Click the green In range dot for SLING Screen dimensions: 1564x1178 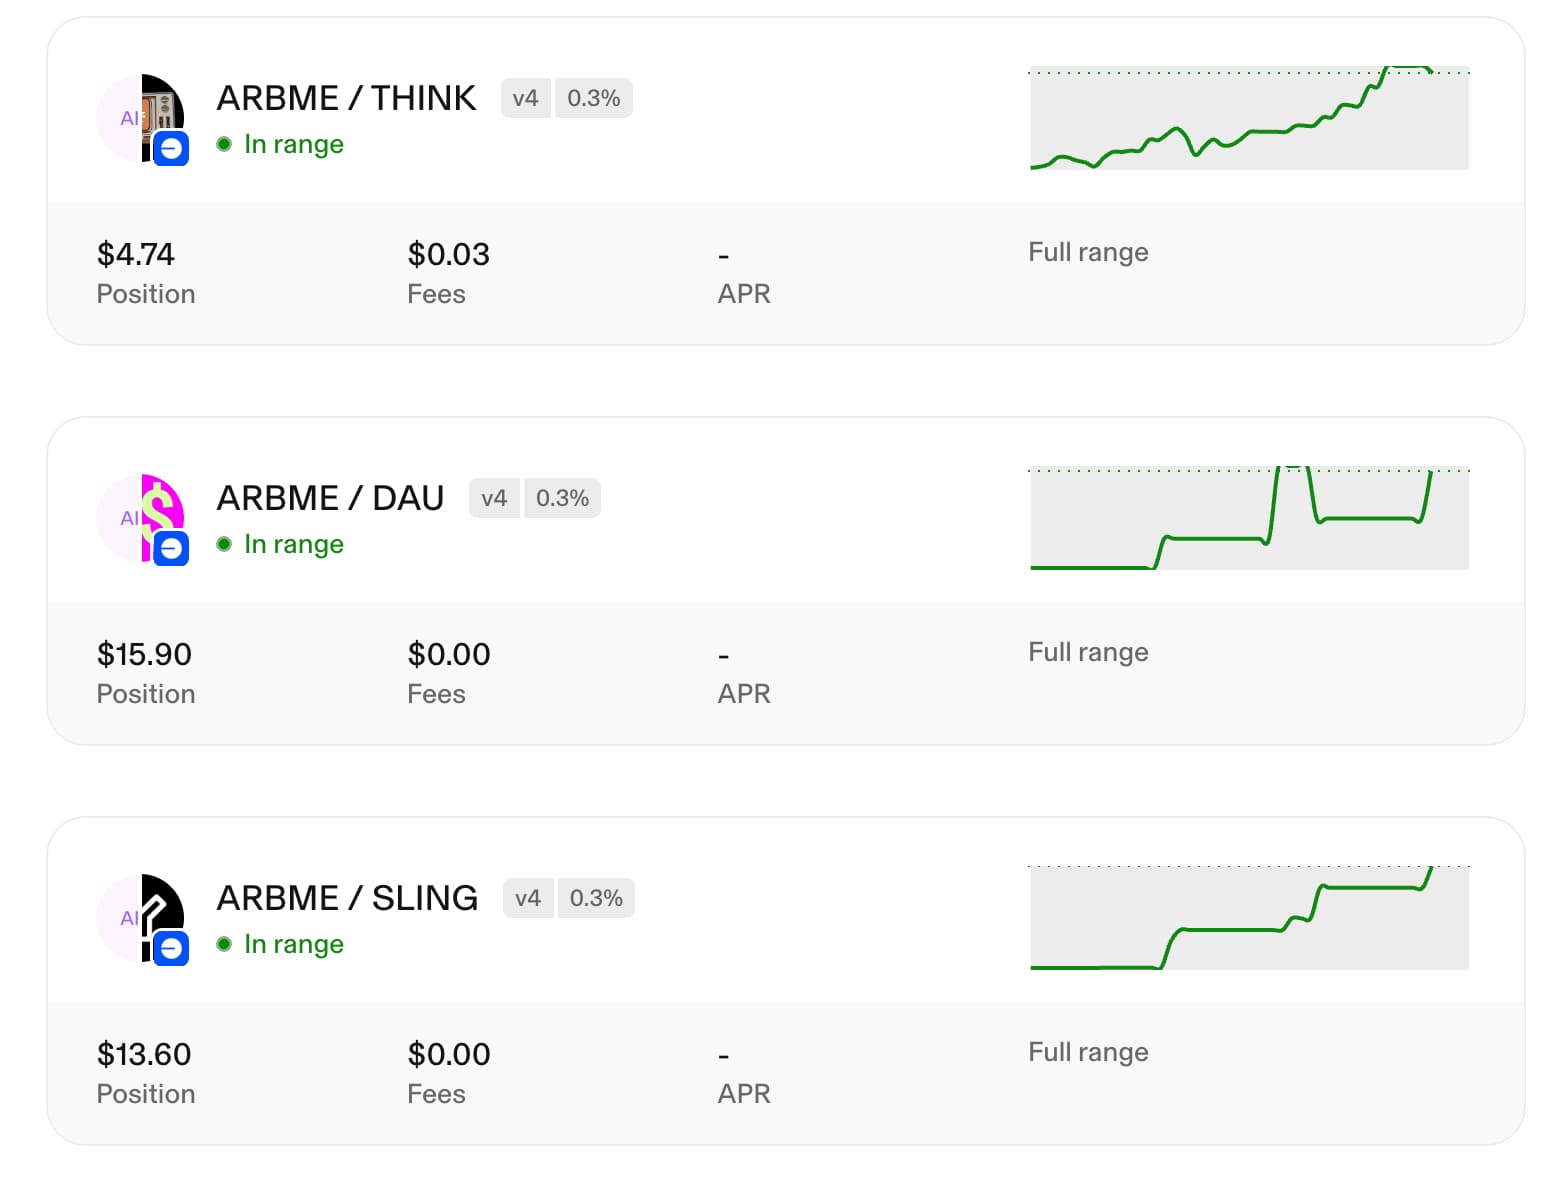pyautogui.click(x=224, y=944)
